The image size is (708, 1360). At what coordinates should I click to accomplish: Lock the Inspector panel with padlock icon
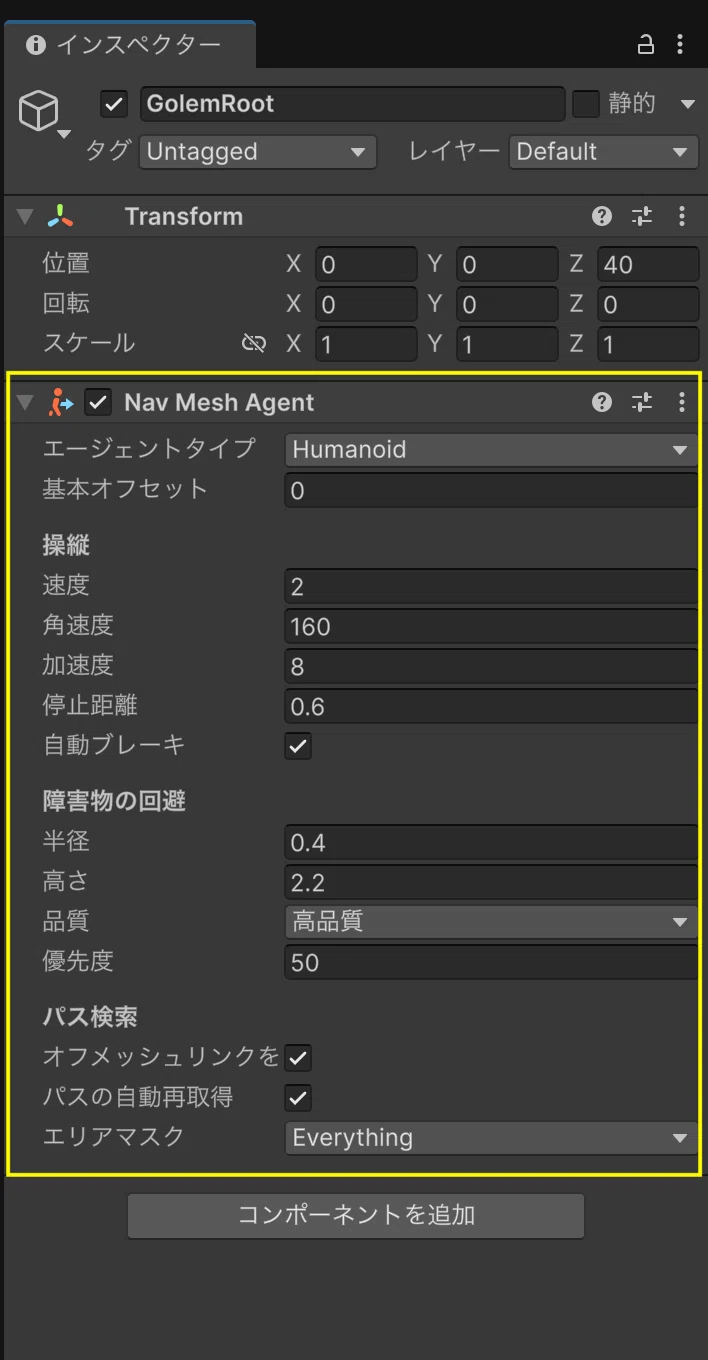tap(646, 44)
